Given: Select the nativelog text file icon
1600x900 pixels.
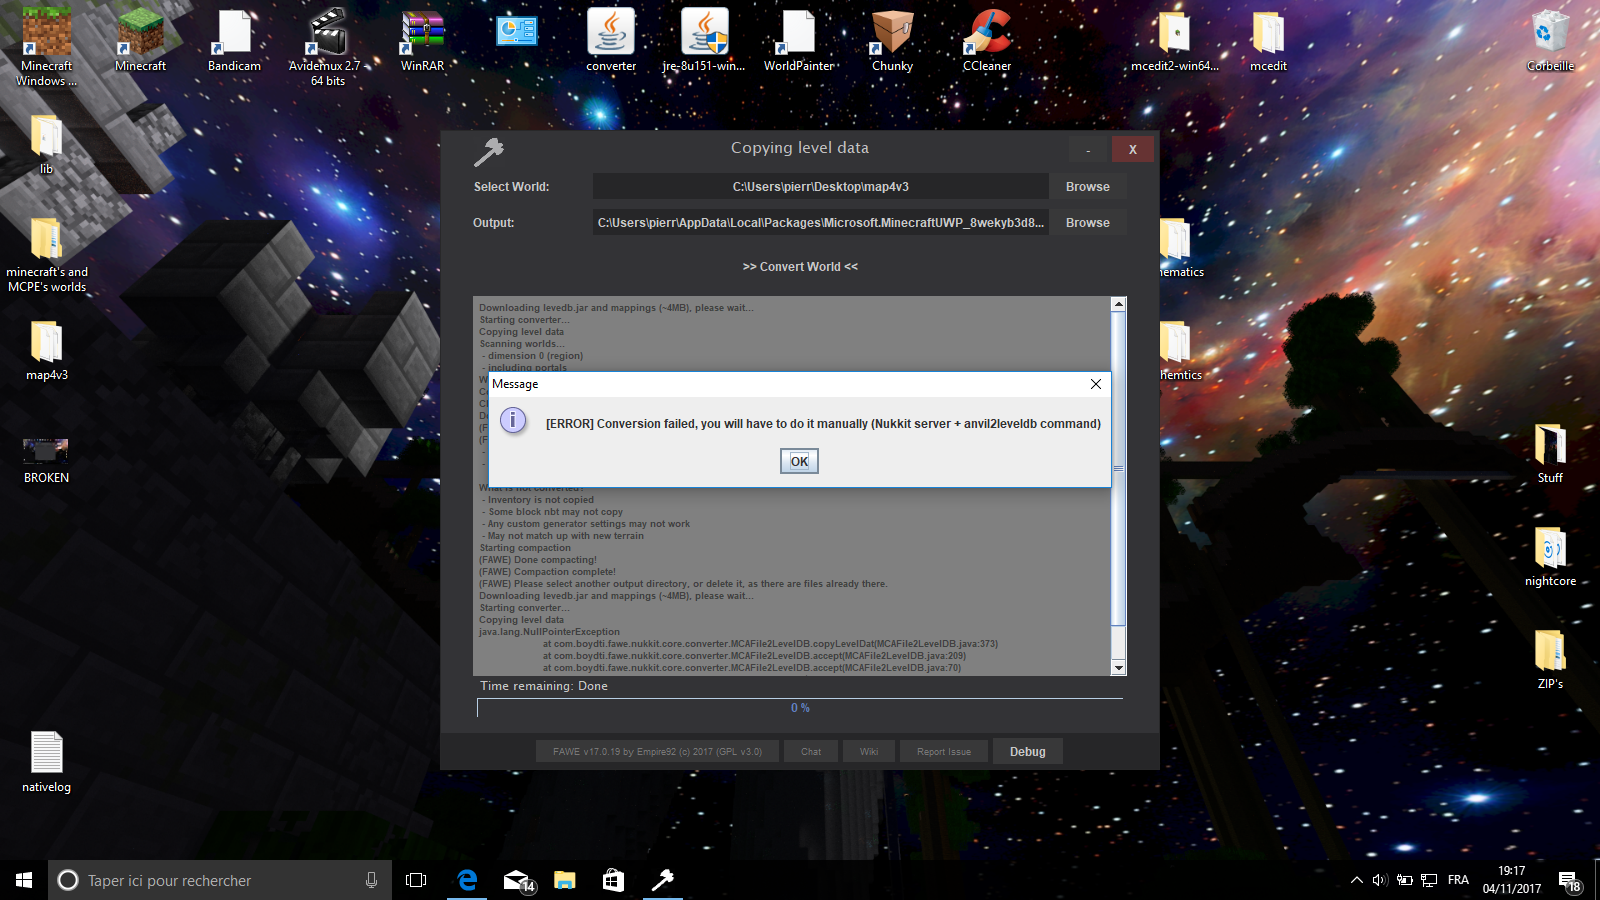Looking at the screenshot, I should (46, 762).
